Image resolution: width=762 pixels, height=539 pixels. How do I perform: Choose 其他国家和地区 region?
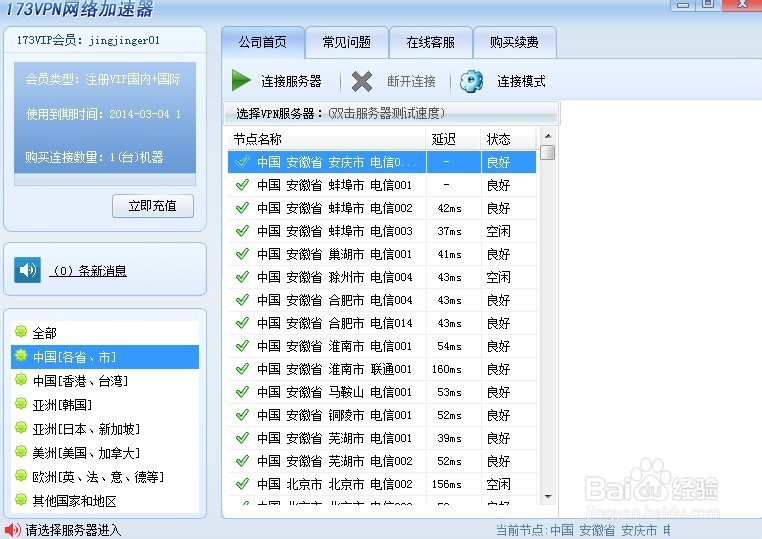coord(105,501)
